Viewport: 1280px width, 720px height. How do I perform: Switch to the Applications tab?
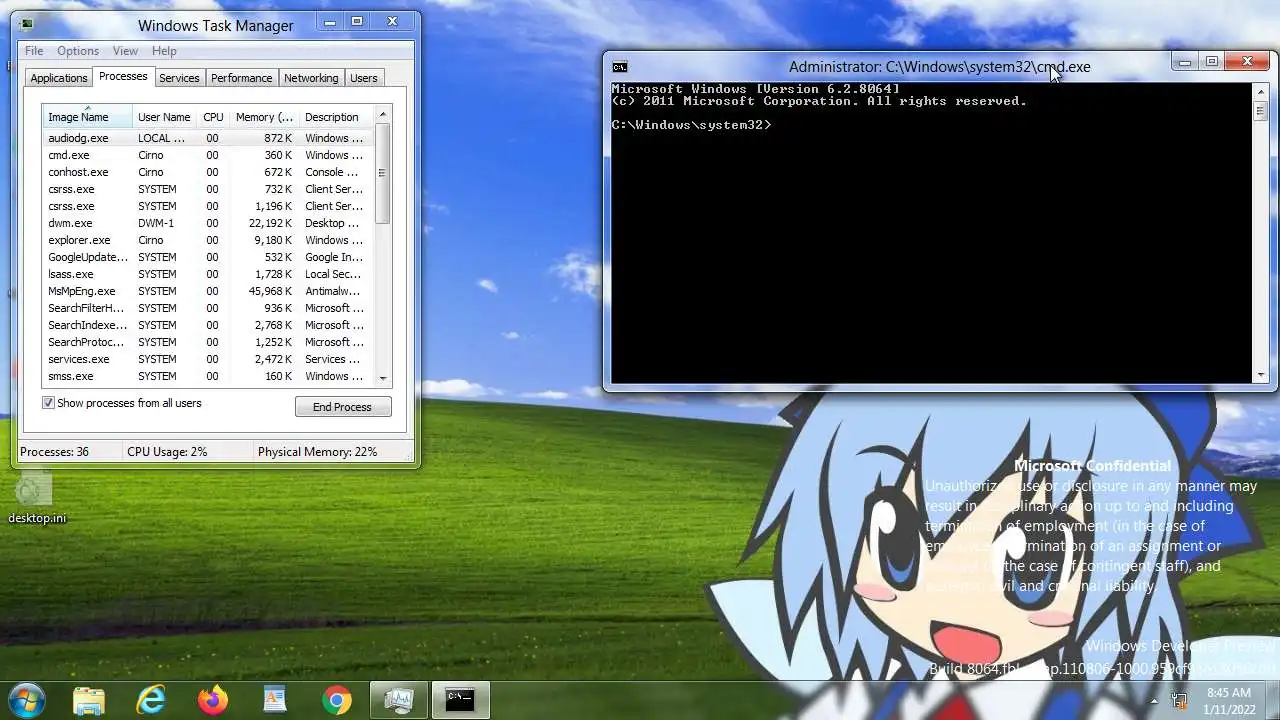pyautogui.click(x=59, y=78)
